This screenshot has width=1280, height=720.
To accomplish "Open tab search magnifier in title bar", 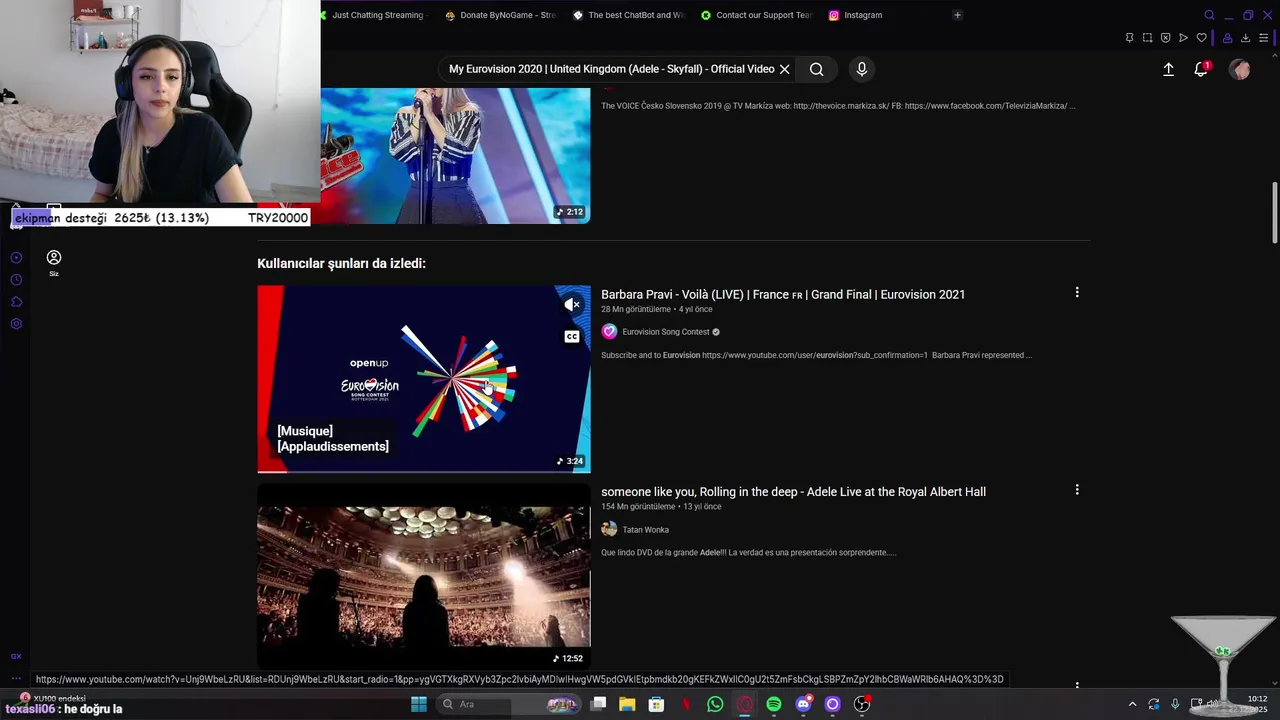I will pyautogui.click(x=1209, y=15).
